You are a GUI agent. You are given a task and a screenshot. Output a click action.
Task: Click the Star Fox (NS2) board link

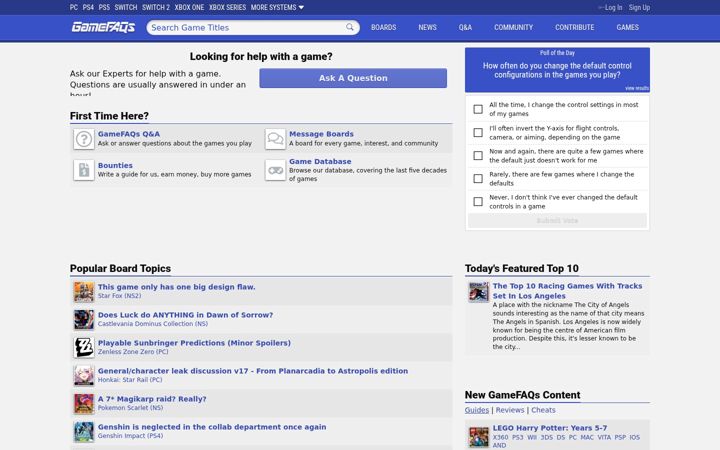point(119,296)
